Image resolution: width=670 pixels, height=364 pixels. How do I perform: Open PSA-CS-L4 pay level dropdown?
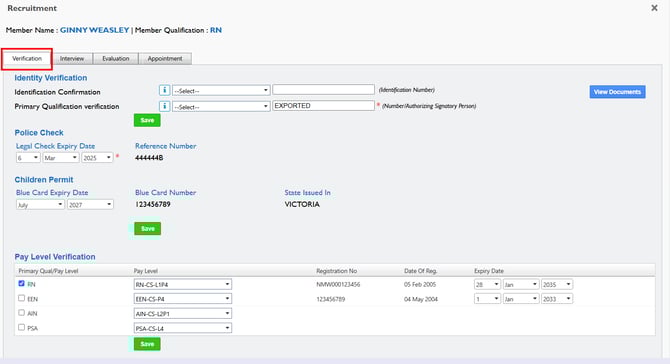(182, 328)
